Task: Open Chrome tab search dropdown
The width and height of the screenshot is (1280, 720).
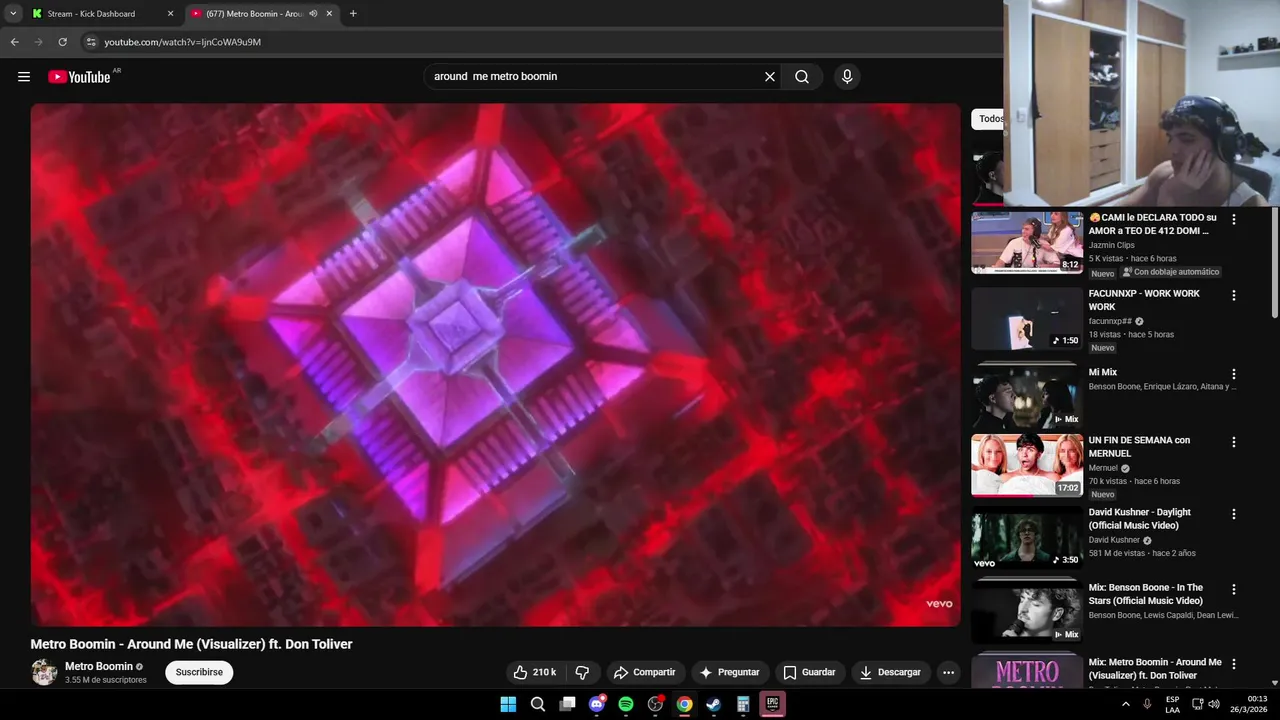Action: click(x=13, y=14)
